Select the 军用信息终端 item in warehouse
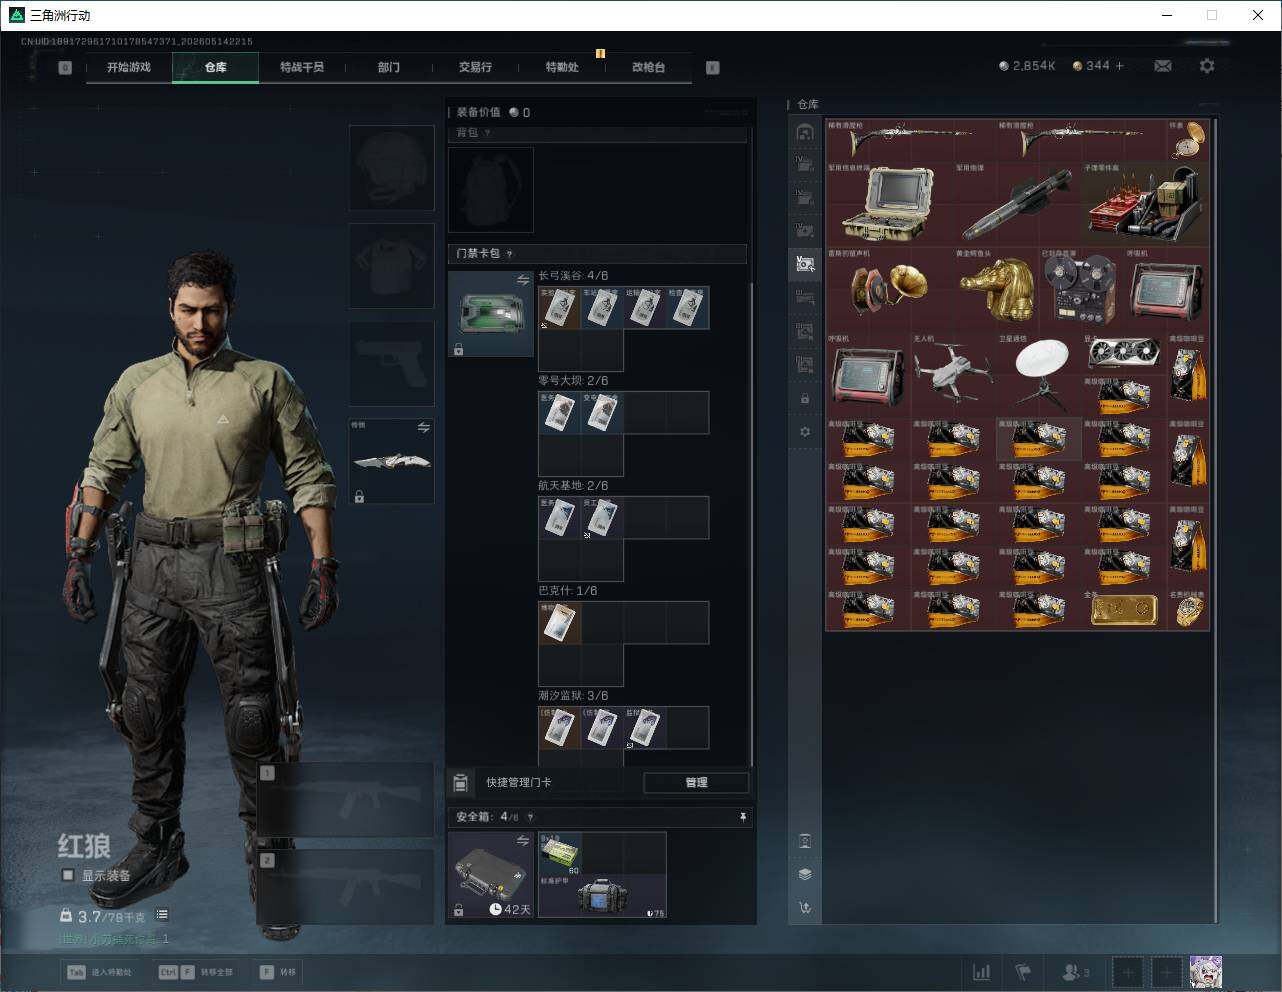The width and height of the screenshot is (1282, 992). tap(888, 205)
